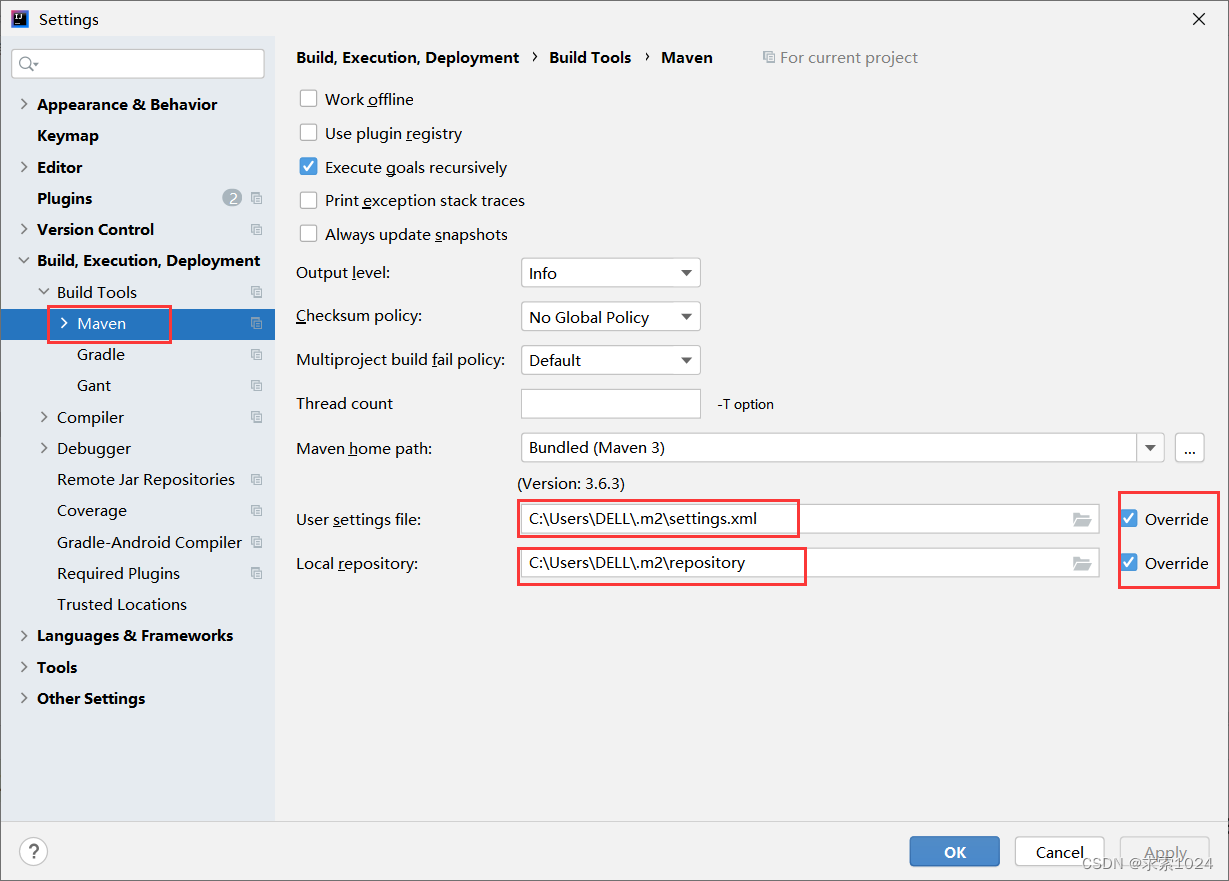The height and width of the screenshot is (881, 1229).
Task: Click the settings search field
Action: click(138, 64)
